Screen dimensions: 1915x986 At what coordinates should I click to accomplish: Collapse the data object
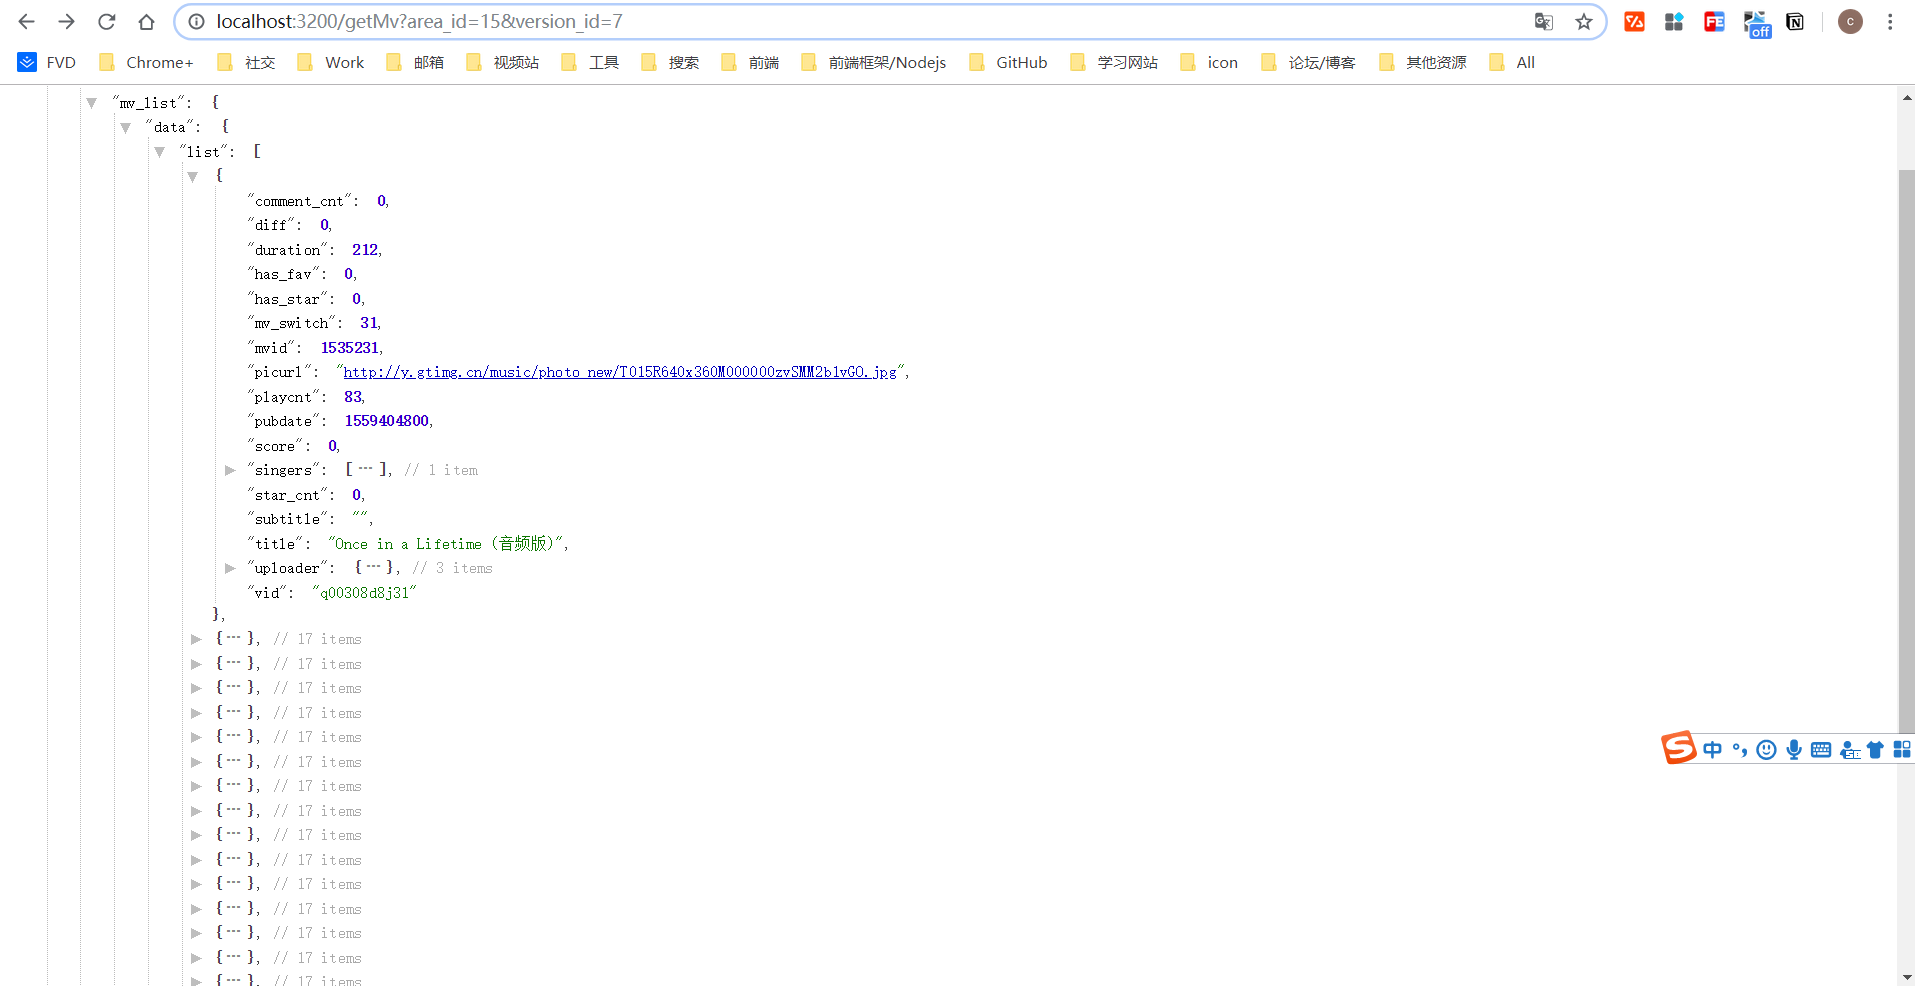pos(126,127)
